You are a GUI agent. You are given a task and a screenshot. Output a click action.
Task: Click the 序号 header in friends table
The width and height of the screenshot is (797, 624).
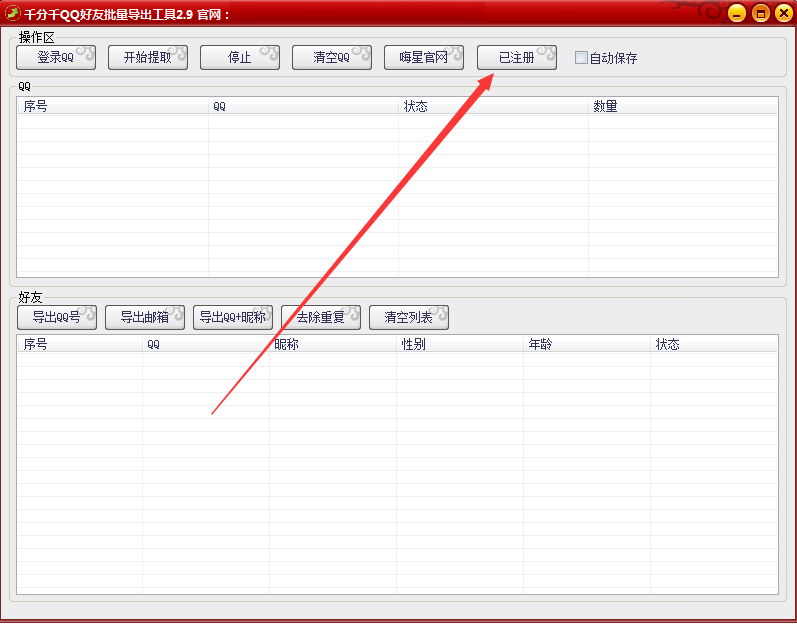[80, 345]
